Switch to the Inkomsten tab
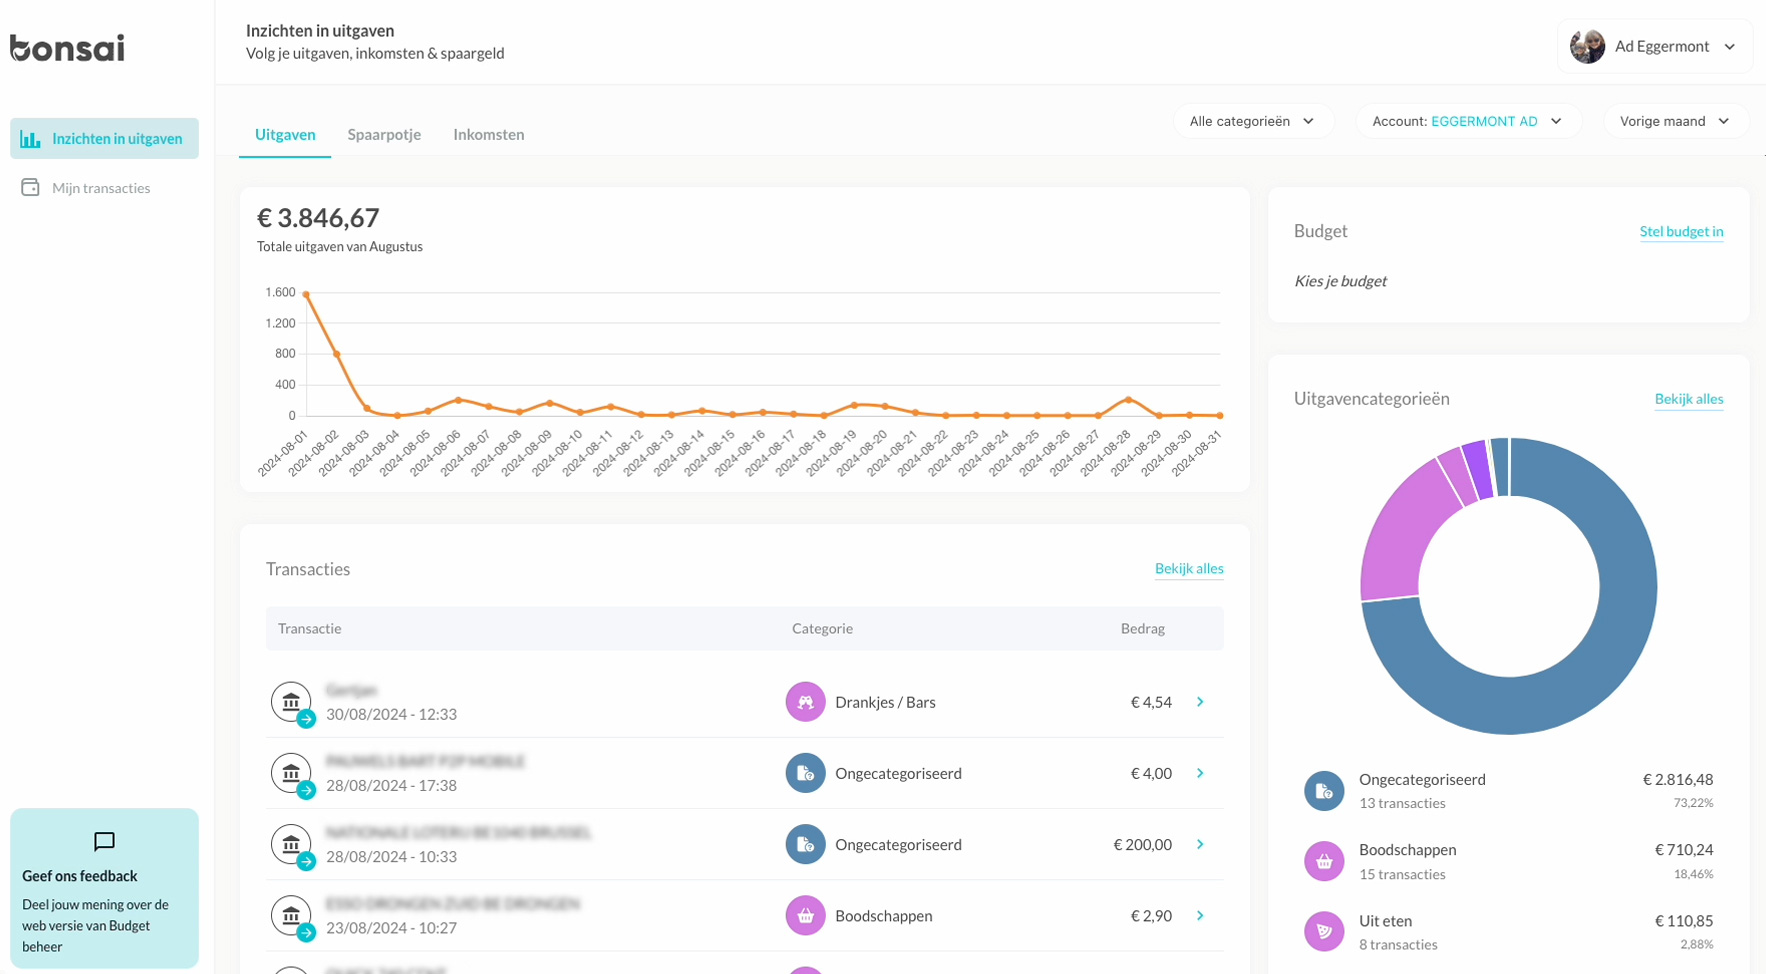The image size is (1766, 974). pyautogui.click(x=489, y=134)
